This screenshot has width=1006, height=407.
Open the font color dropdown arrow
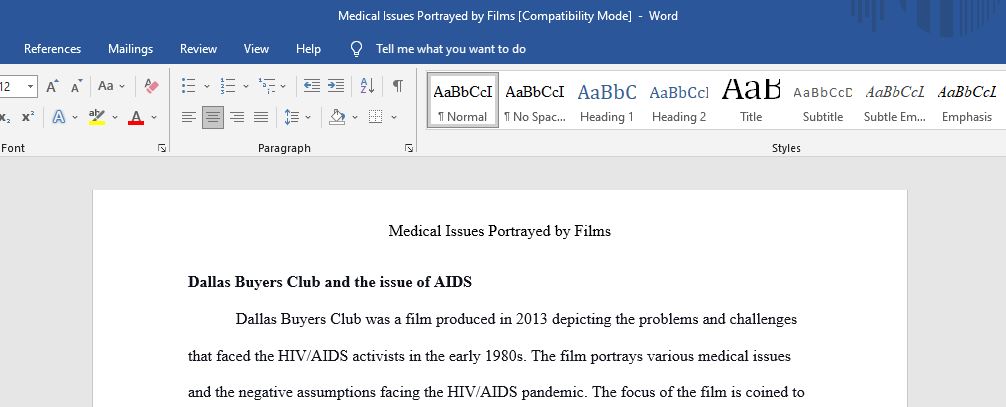pyautogui.click(x=154, y=117)
